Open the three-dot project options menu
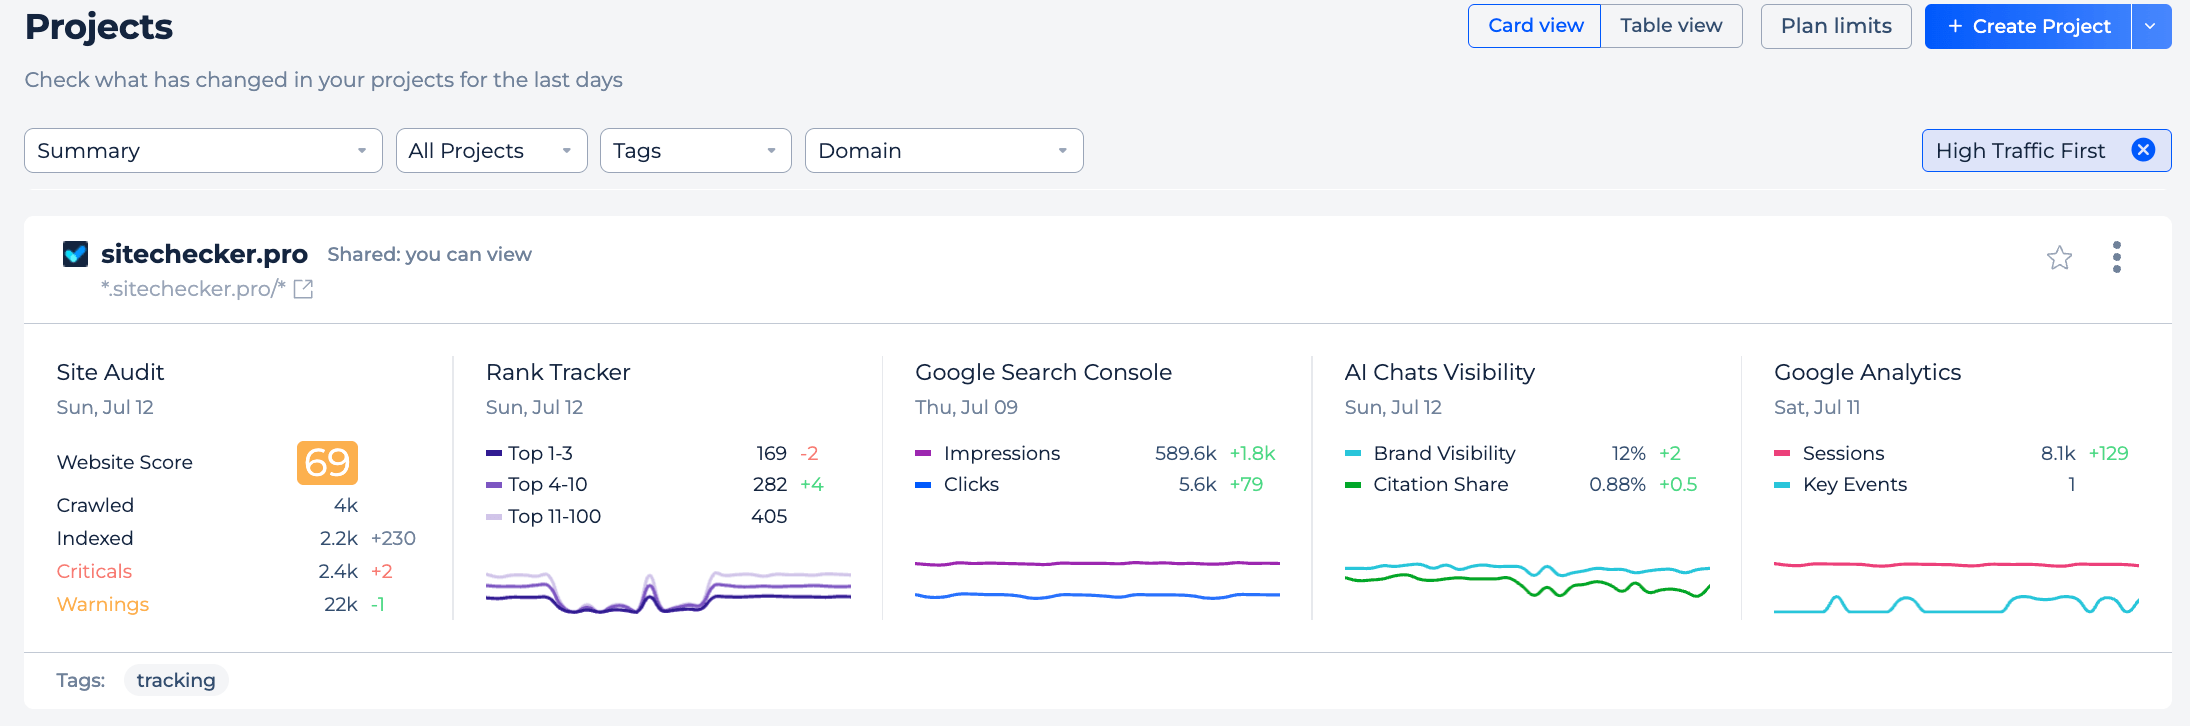Image resolution: width=2190 pixels, height=726 pixels. point(2116,257)
